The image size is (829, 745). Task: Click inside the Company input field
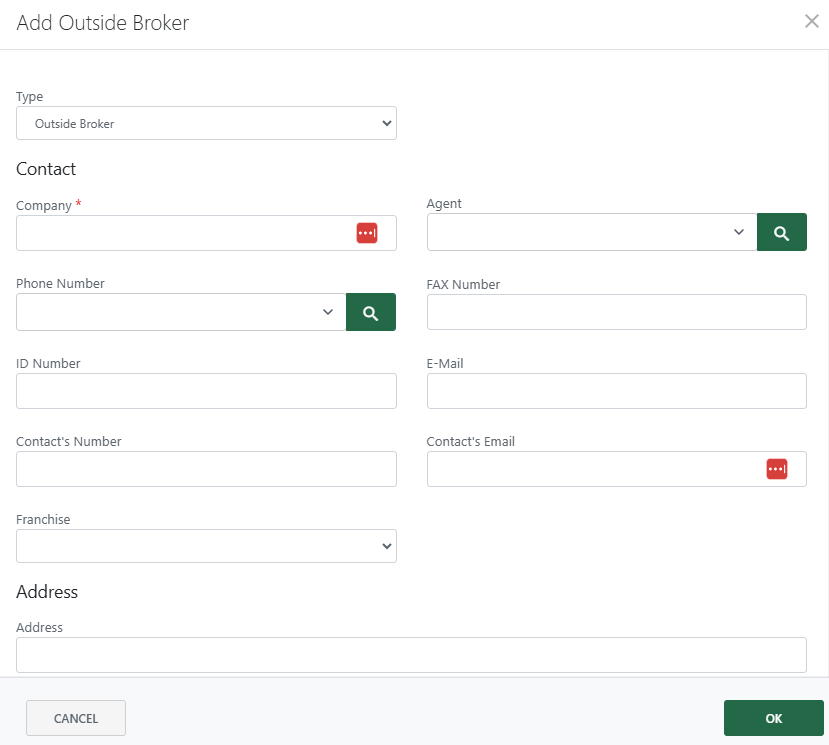(x=180, y=232)
